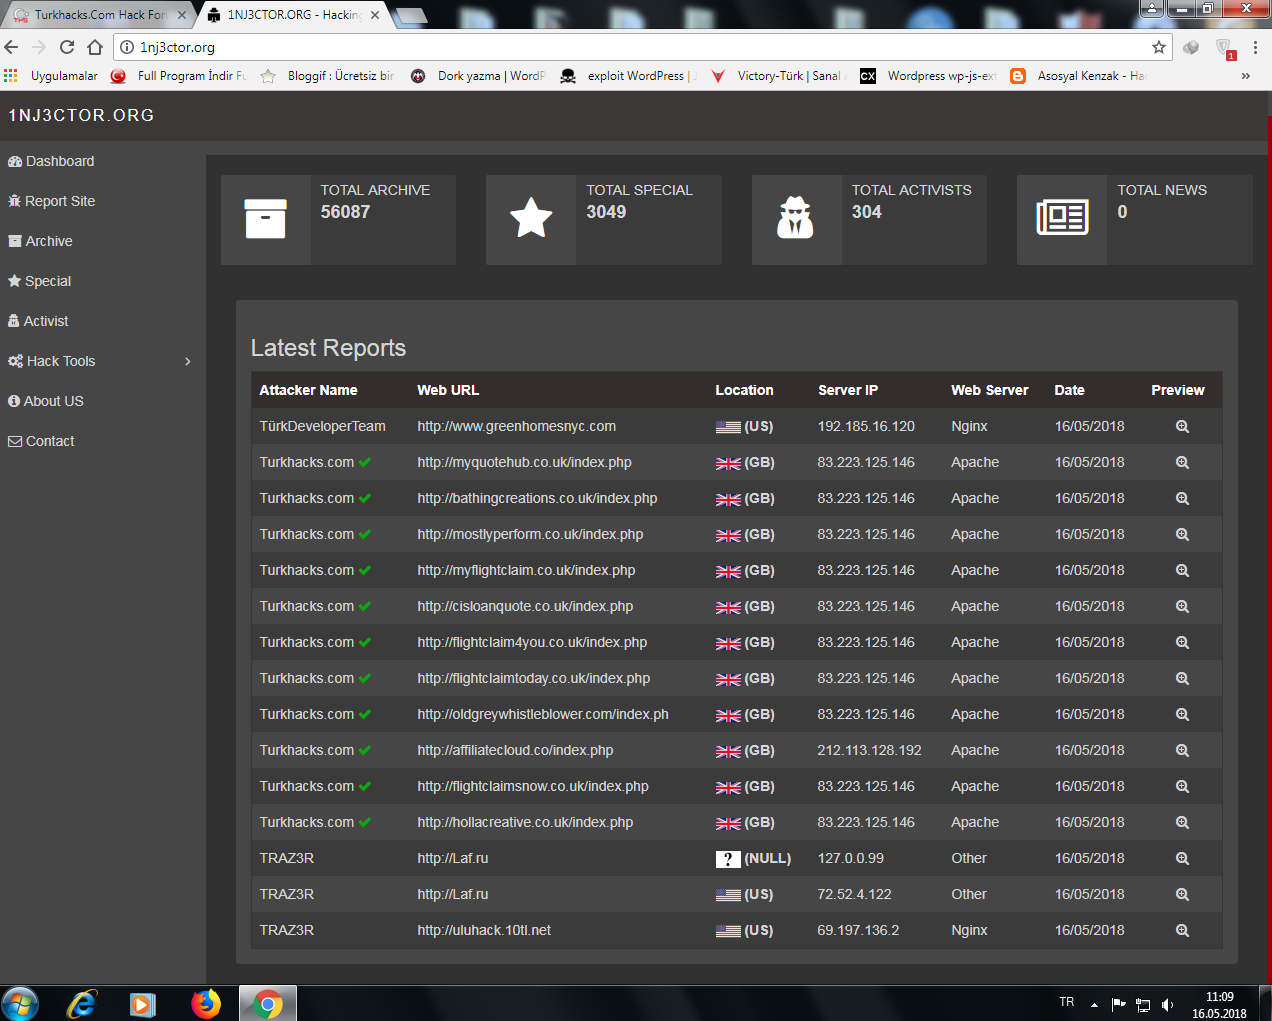Viewport: 1272px width, 1021px height.
Task: Open the Contact sidebar page
Action: pos(41,441)
